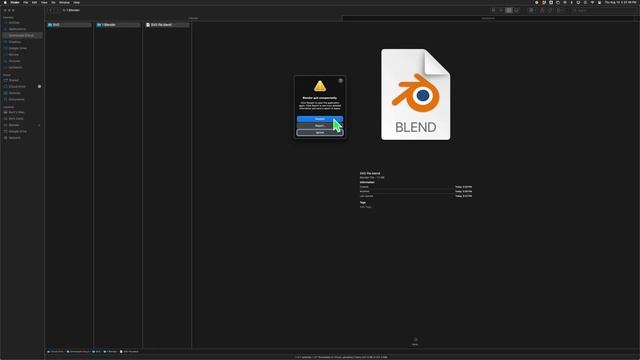Click the iCloud Drive sync progress indicator
This screenshot has width=640, height=360.
coord(39,87)
